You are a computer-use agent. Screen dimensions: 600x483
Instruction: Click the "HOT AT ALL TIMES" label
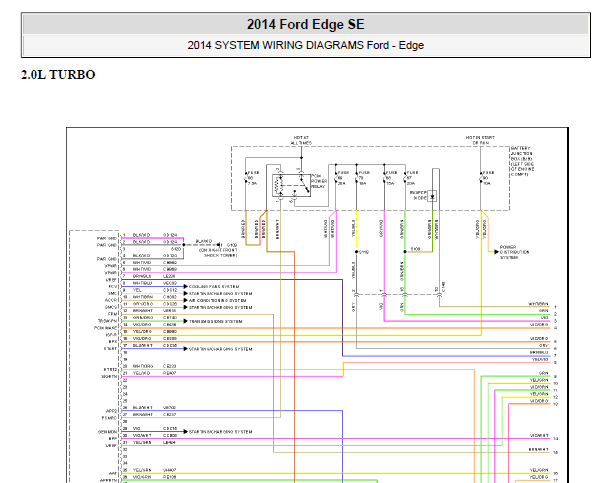coord(301,140)
